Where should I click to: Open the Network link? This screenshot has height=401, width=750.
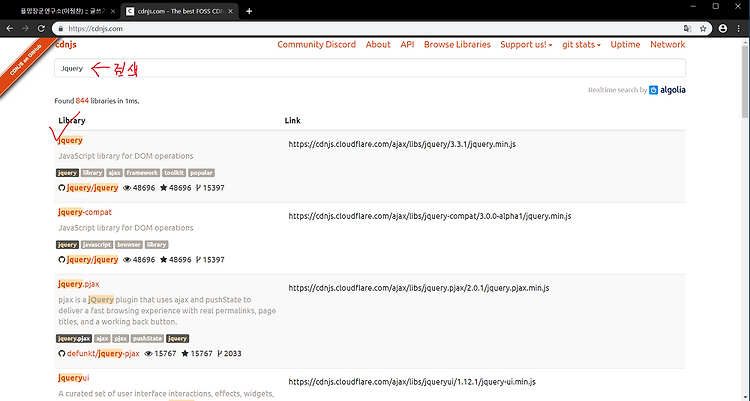[x=667, y=45]
